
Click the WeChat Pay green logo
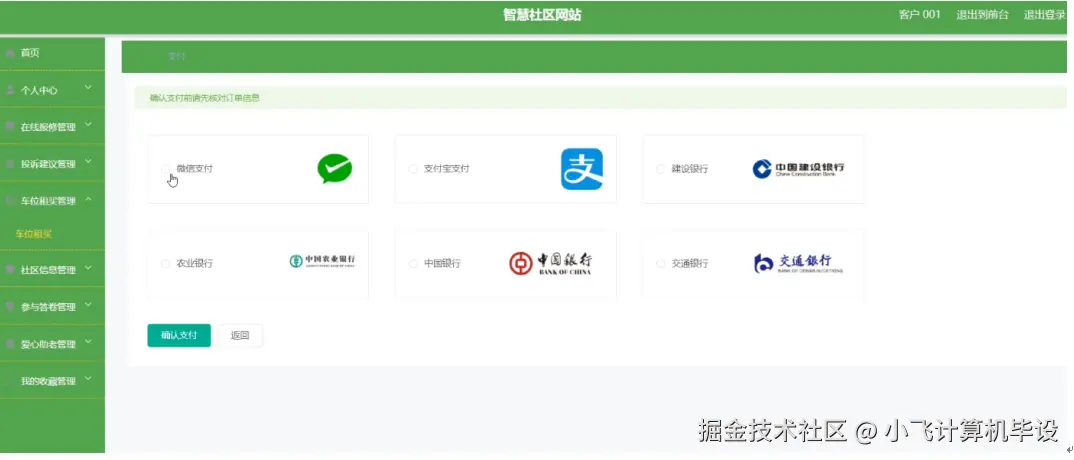(335, 168)
